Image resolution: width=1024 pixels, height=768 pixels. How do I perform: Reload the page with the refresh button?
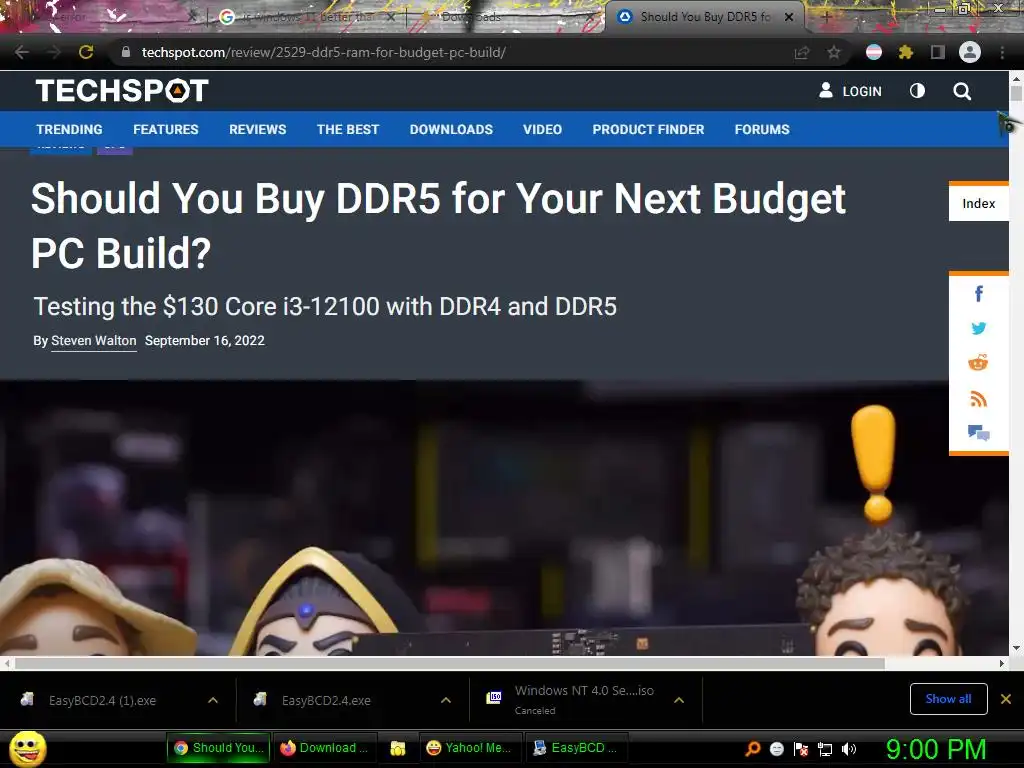tap(86, 52)
